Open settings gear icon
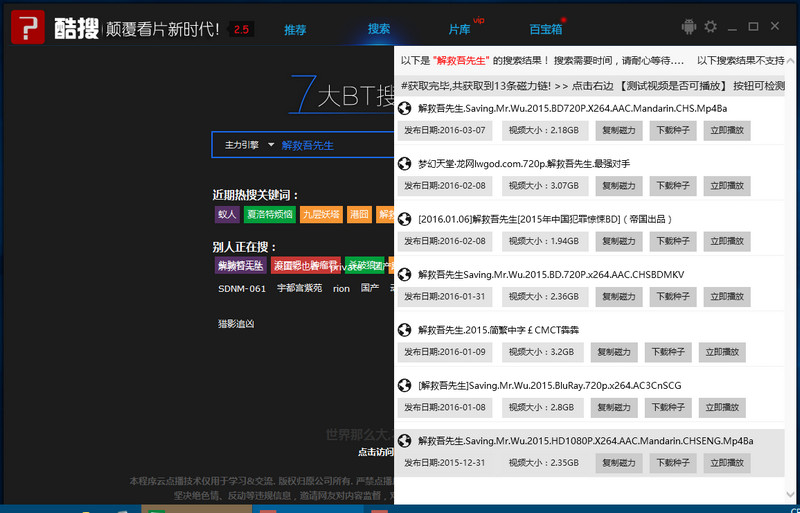The image size is (800, 513). [x=710, y=27]
